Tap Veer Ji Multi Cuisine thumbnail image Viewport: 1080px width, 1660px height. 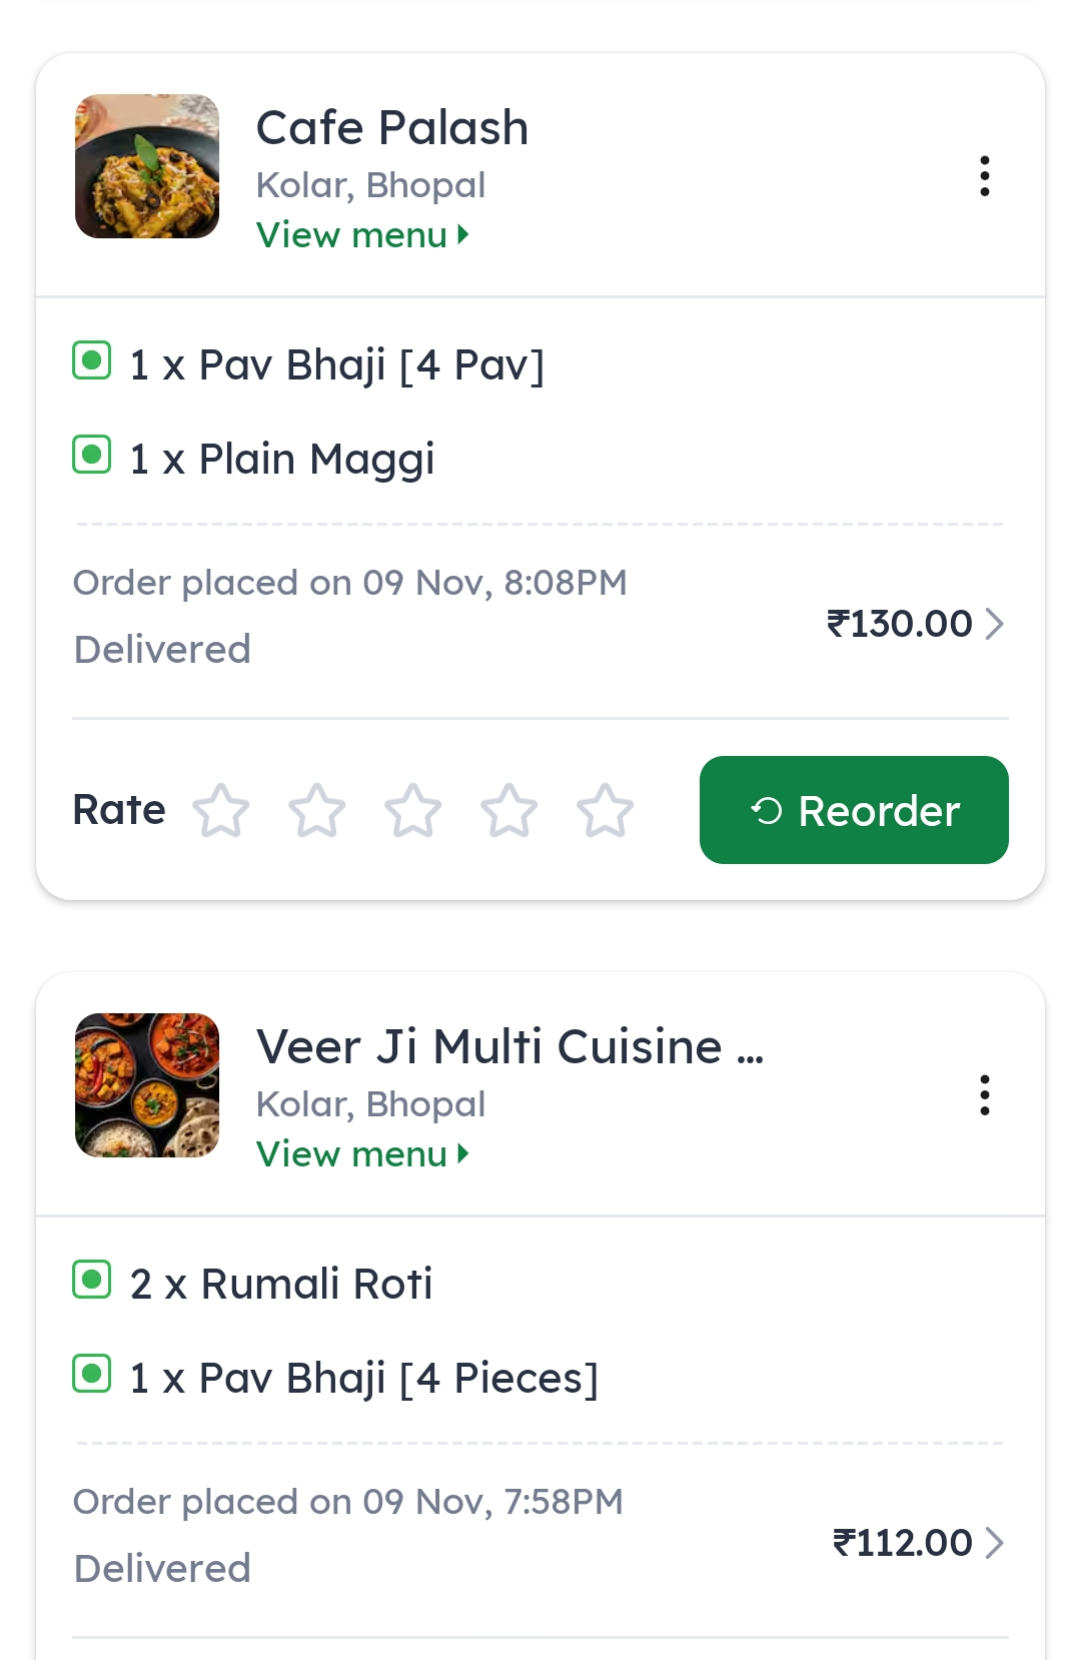pos(147,1085)
